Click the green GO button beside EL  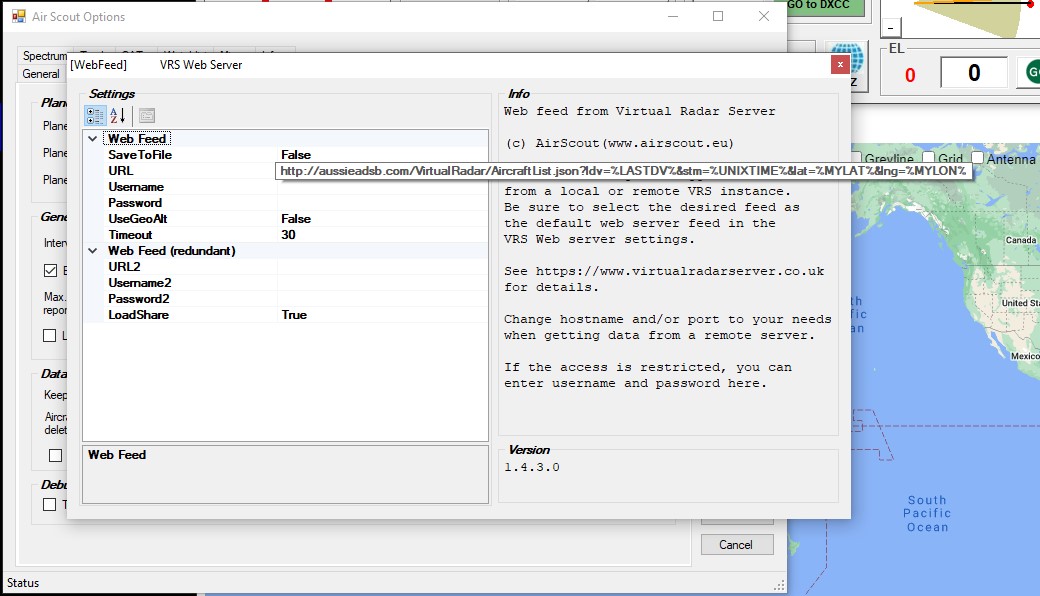pyautogui.click(x=1029, y=73)
